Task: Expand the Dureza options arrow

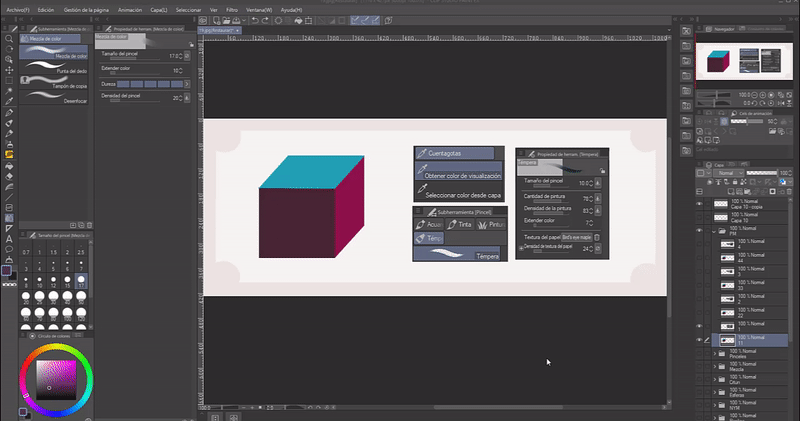Action: [187, 84]
